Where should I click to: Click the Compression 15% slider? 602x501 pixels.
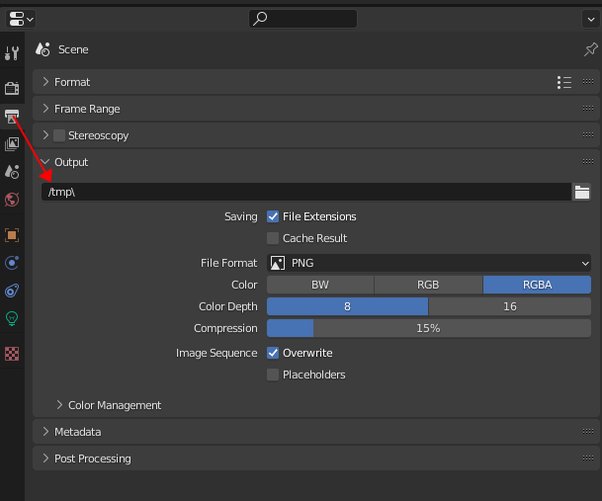(x=429, y=328)
